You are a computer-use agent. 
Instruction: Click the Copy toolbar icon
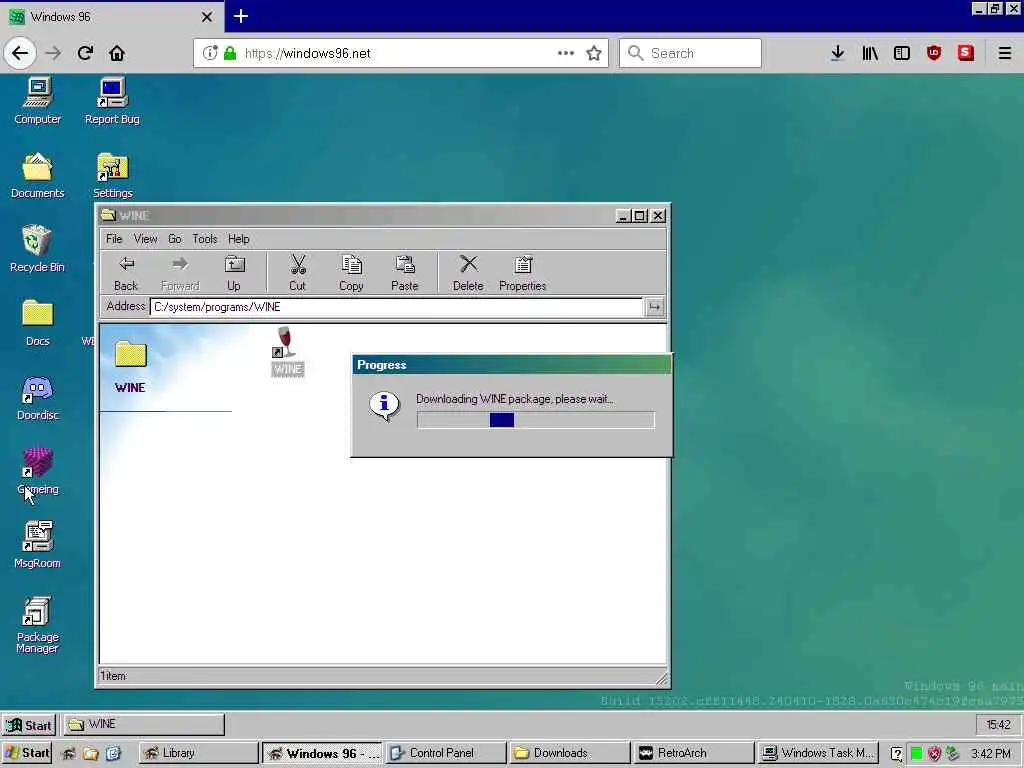[x=351, y=273]
